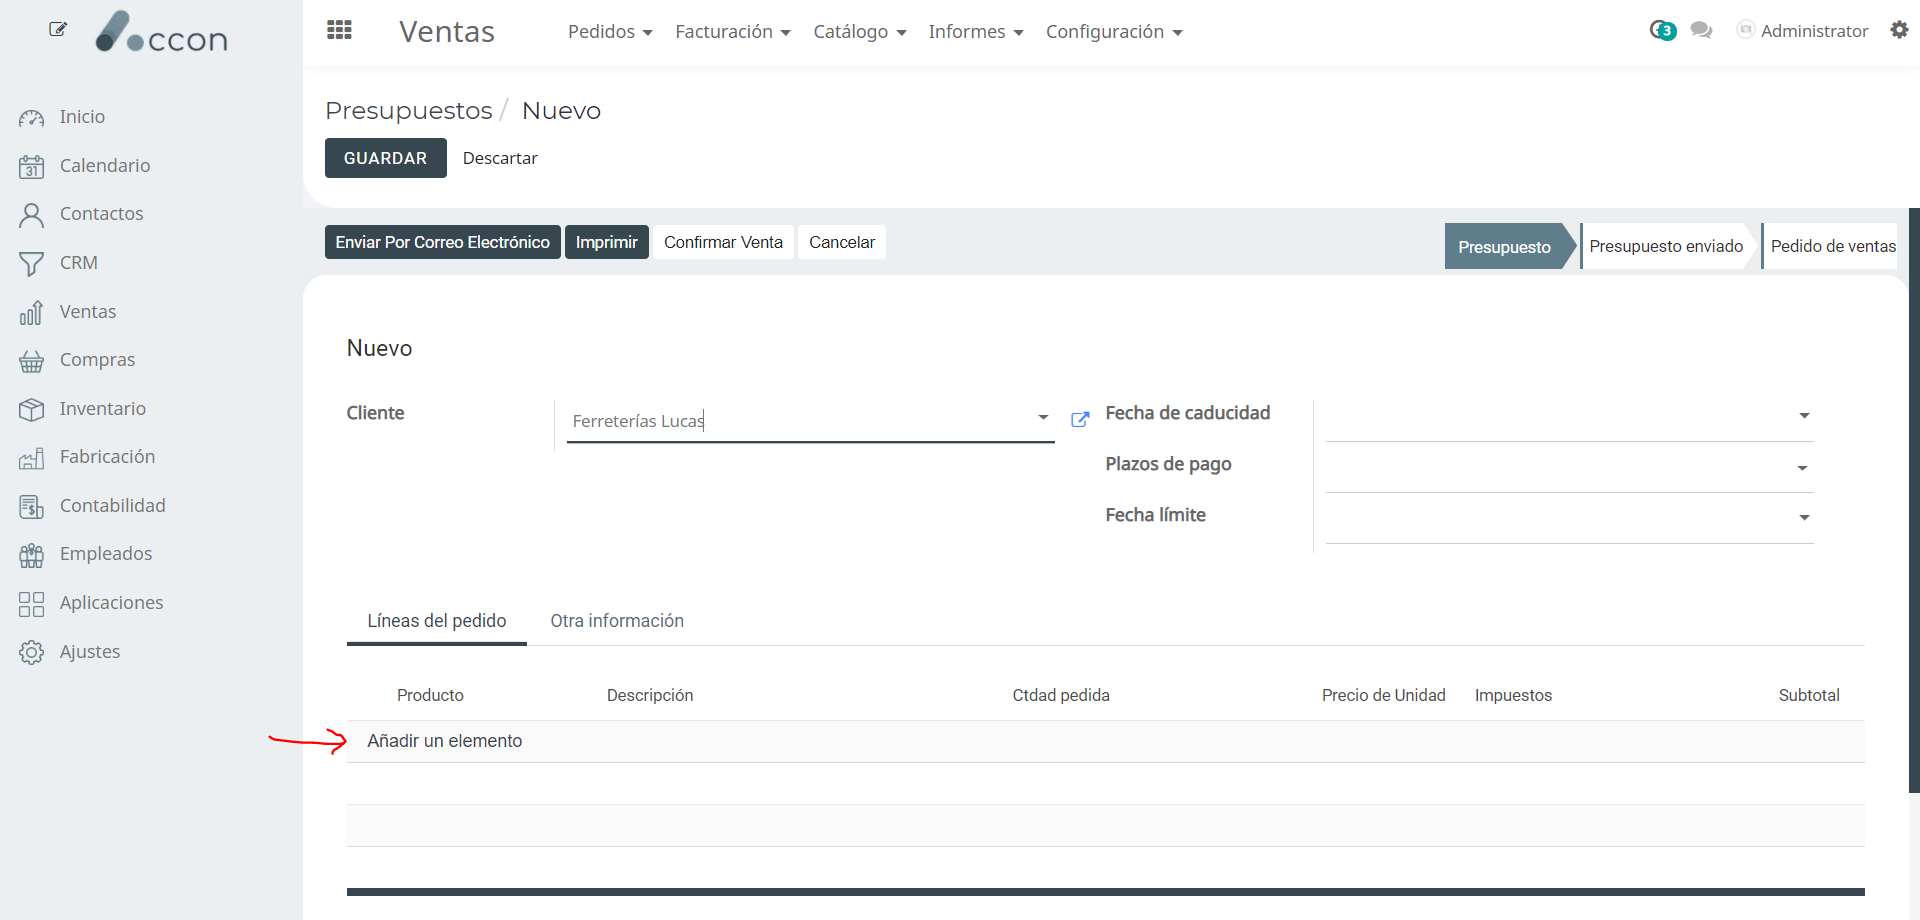Viewport: 1920px width, 920px height.
Task: Click Añadir un elemento link
Action: (444, 741)
